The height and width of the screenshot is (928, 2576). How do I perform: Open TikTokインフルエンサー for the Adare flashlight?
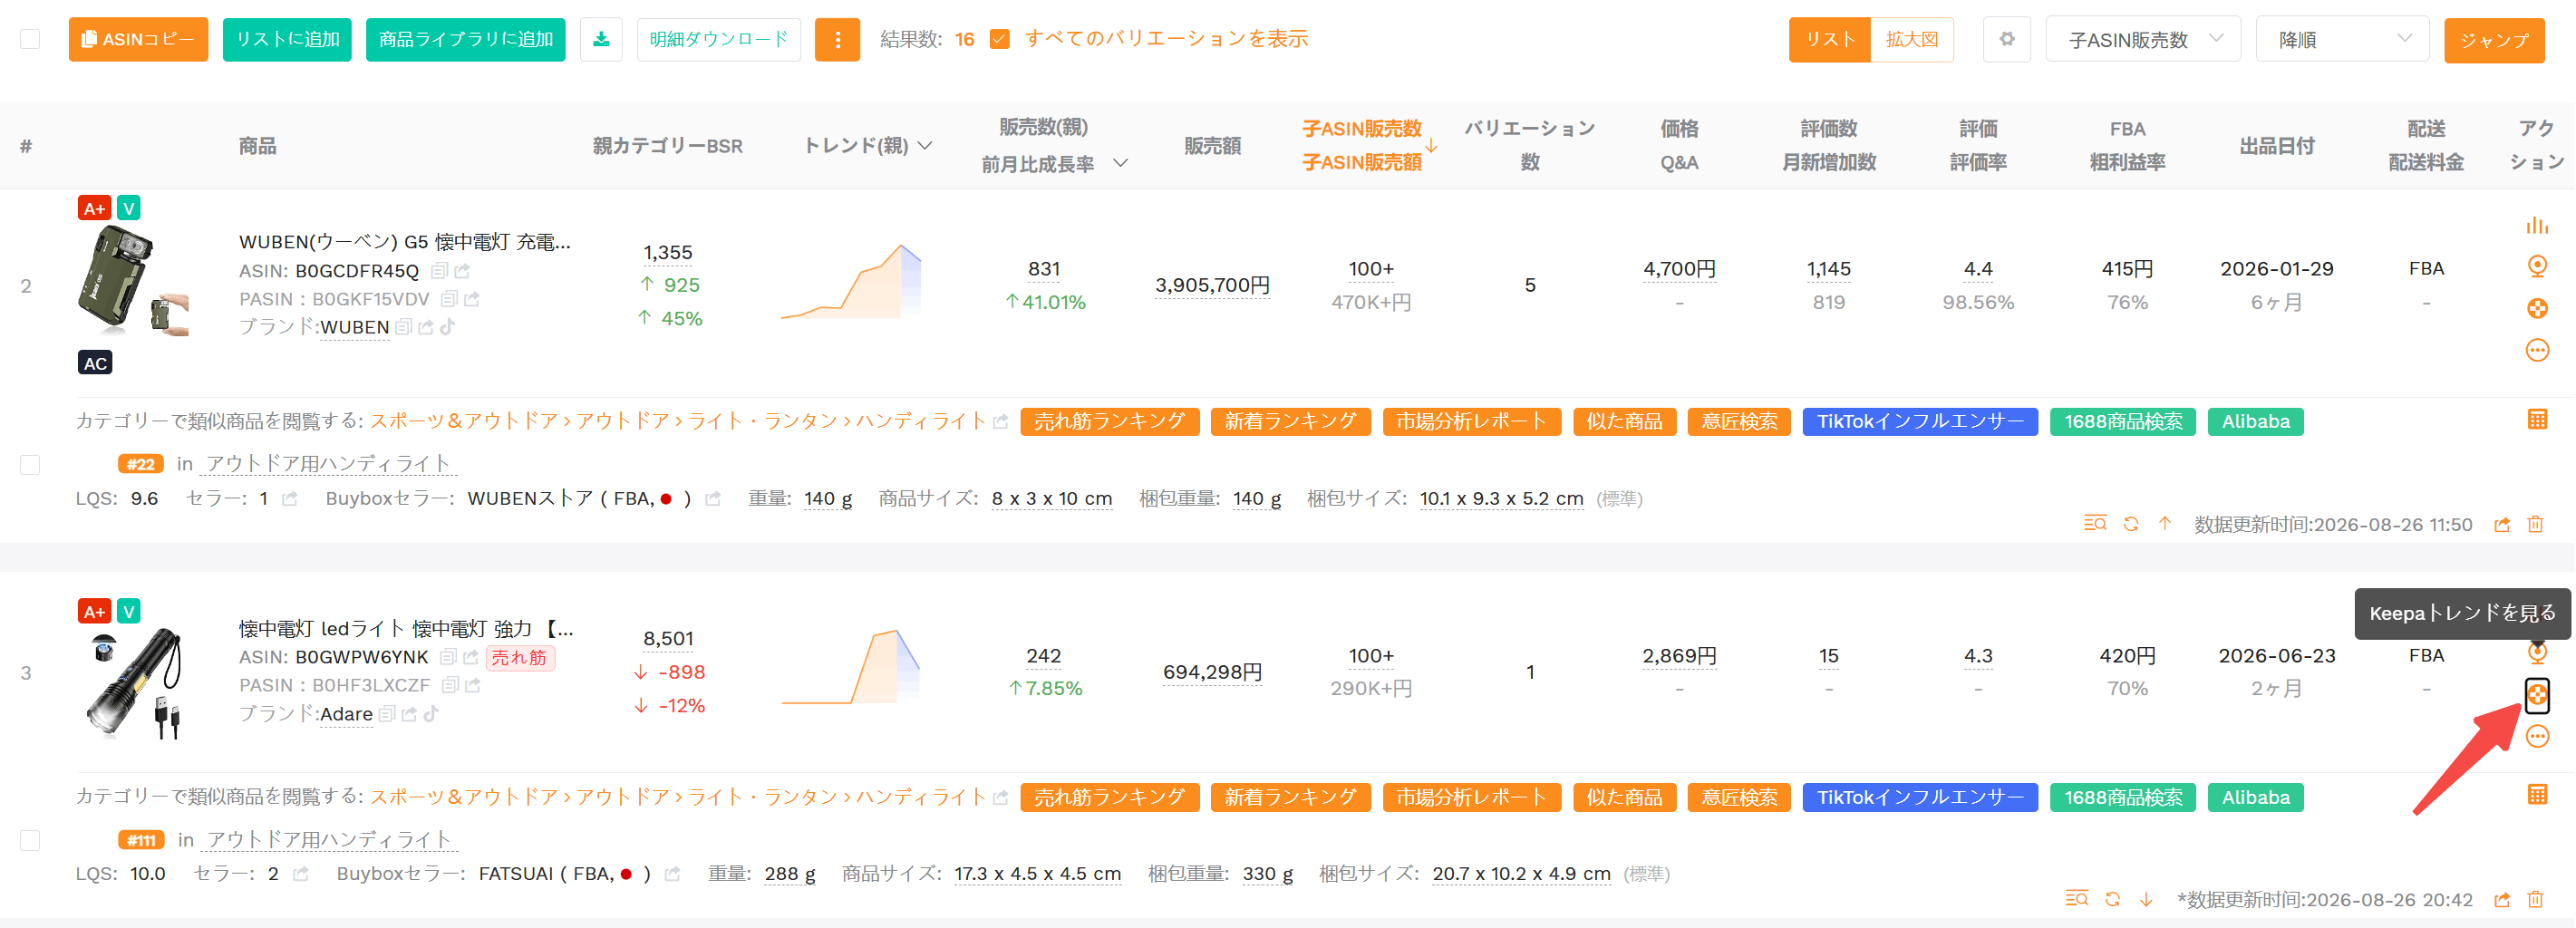[1919, 797]
